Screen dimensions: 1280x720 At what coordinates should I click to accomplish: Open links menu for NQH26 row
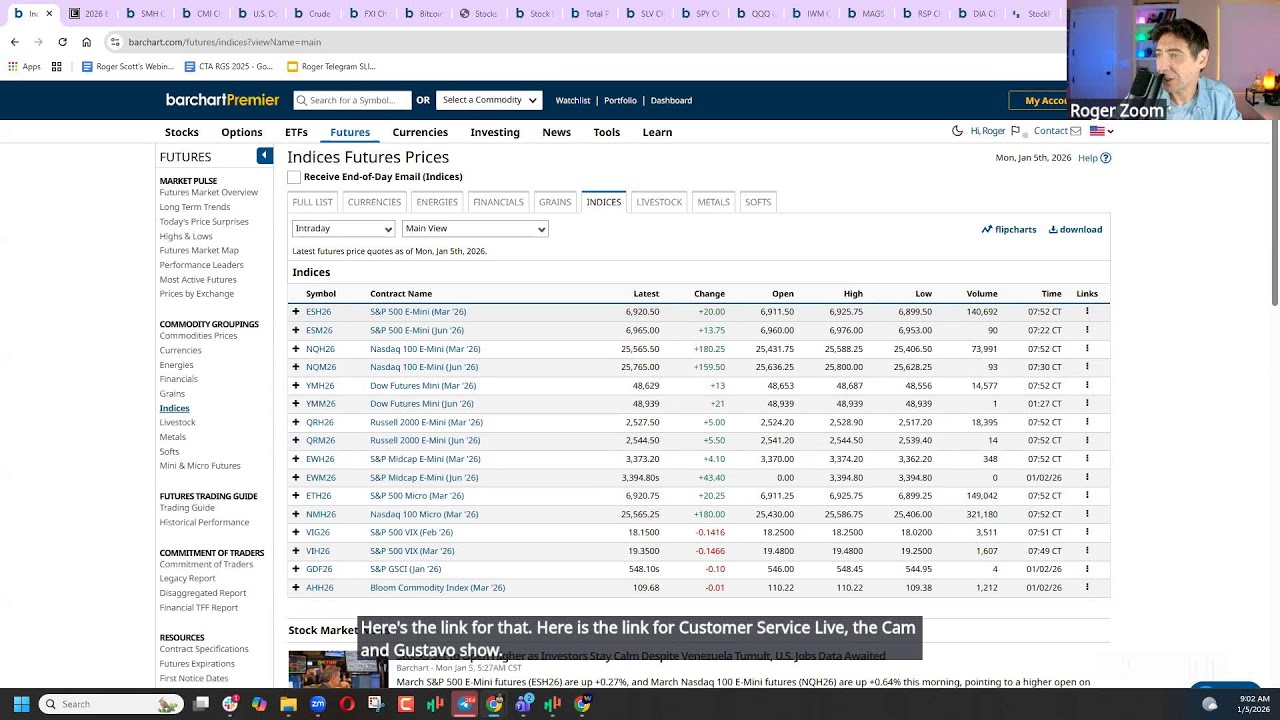pyautogui.click(x=1087, y=348)
